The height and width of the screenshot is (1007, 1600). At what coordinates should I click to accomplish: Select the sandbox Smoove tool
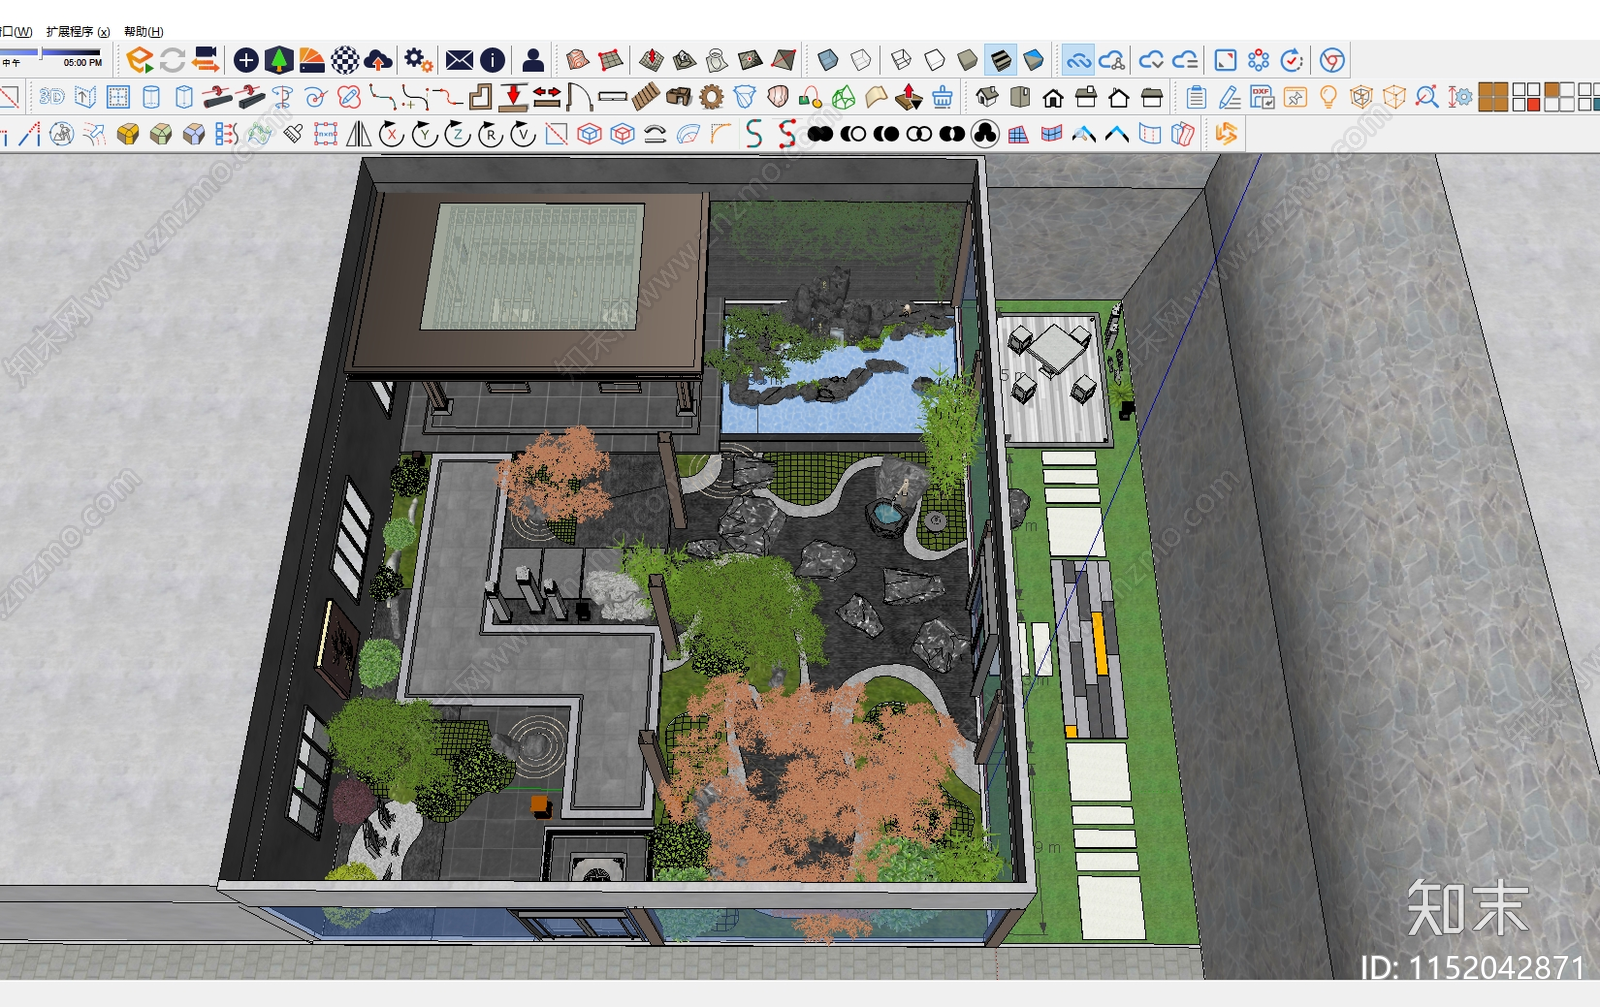(651, 60)
